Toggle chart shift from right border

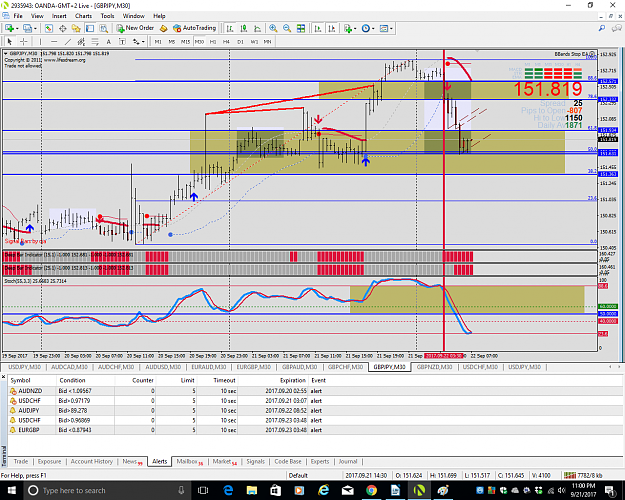332,28
